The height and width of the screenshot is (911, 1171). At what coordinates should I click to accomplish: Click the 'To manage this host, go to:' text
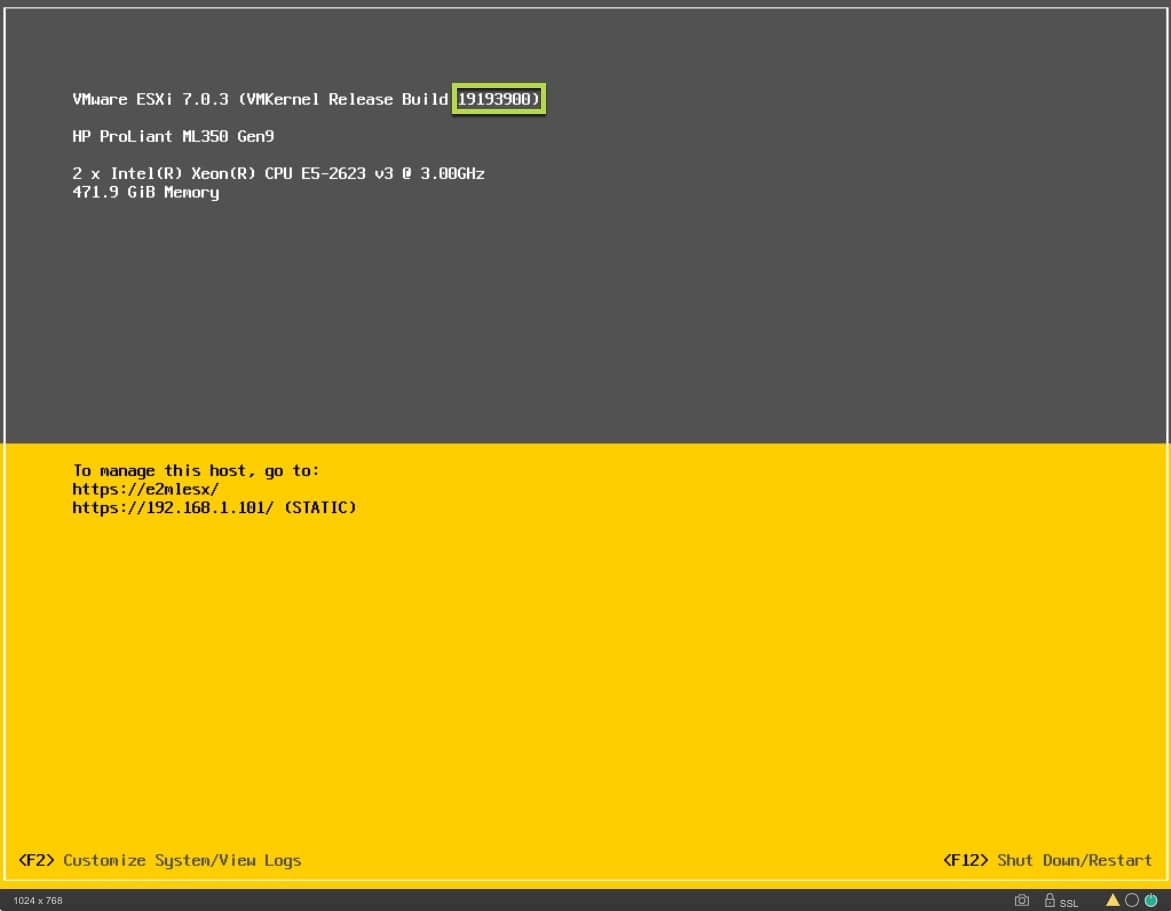(196, 470)
